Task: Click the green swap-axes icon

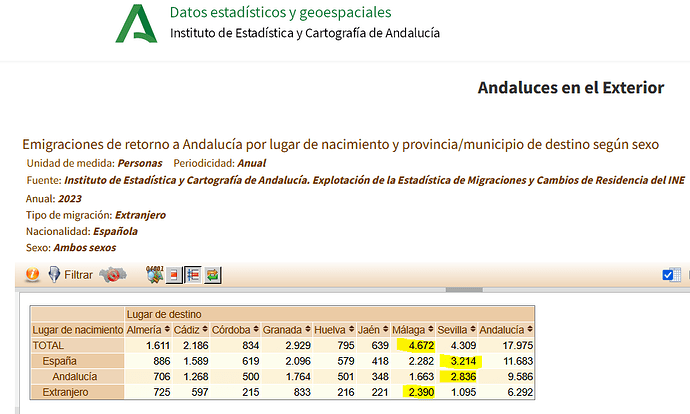Action: click(x=213, y=274)
